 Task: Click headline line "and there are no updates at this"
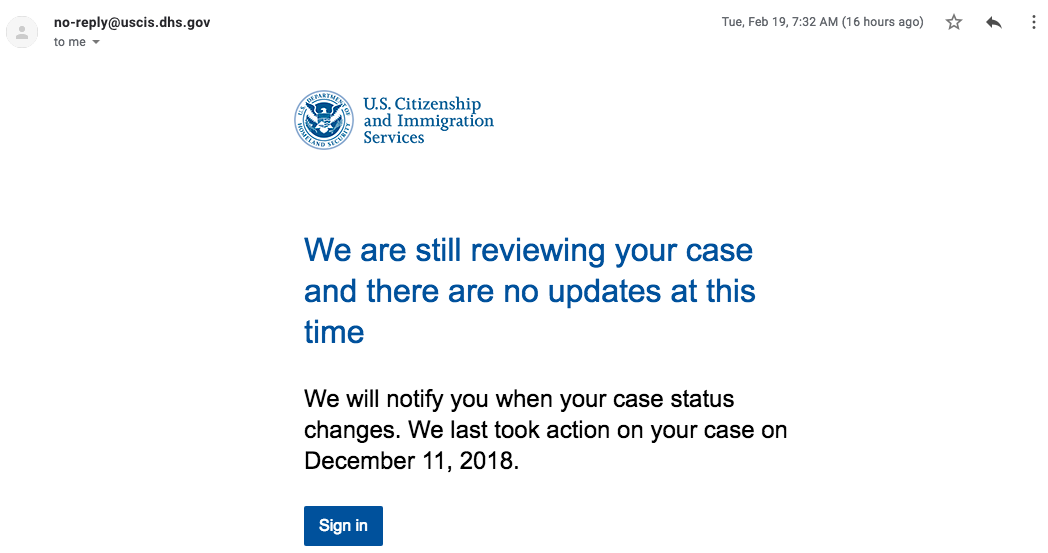(x=530, y=291)
